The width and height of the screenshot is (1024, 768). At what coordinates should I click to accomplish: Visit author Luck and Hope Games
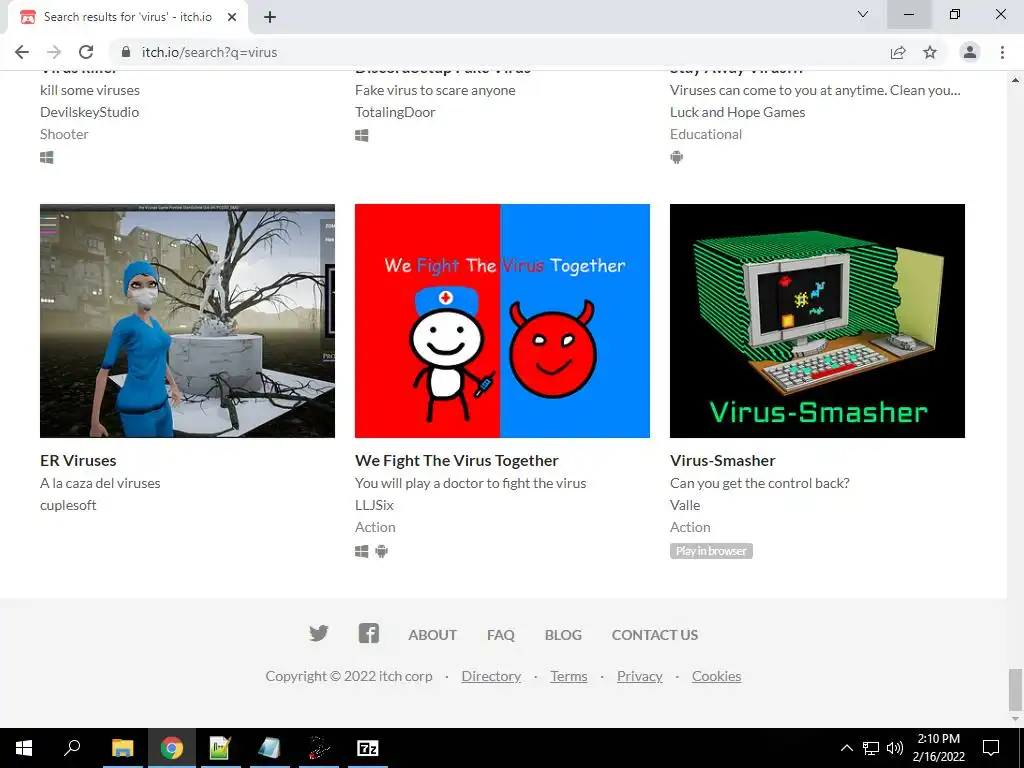pos(737,112)
